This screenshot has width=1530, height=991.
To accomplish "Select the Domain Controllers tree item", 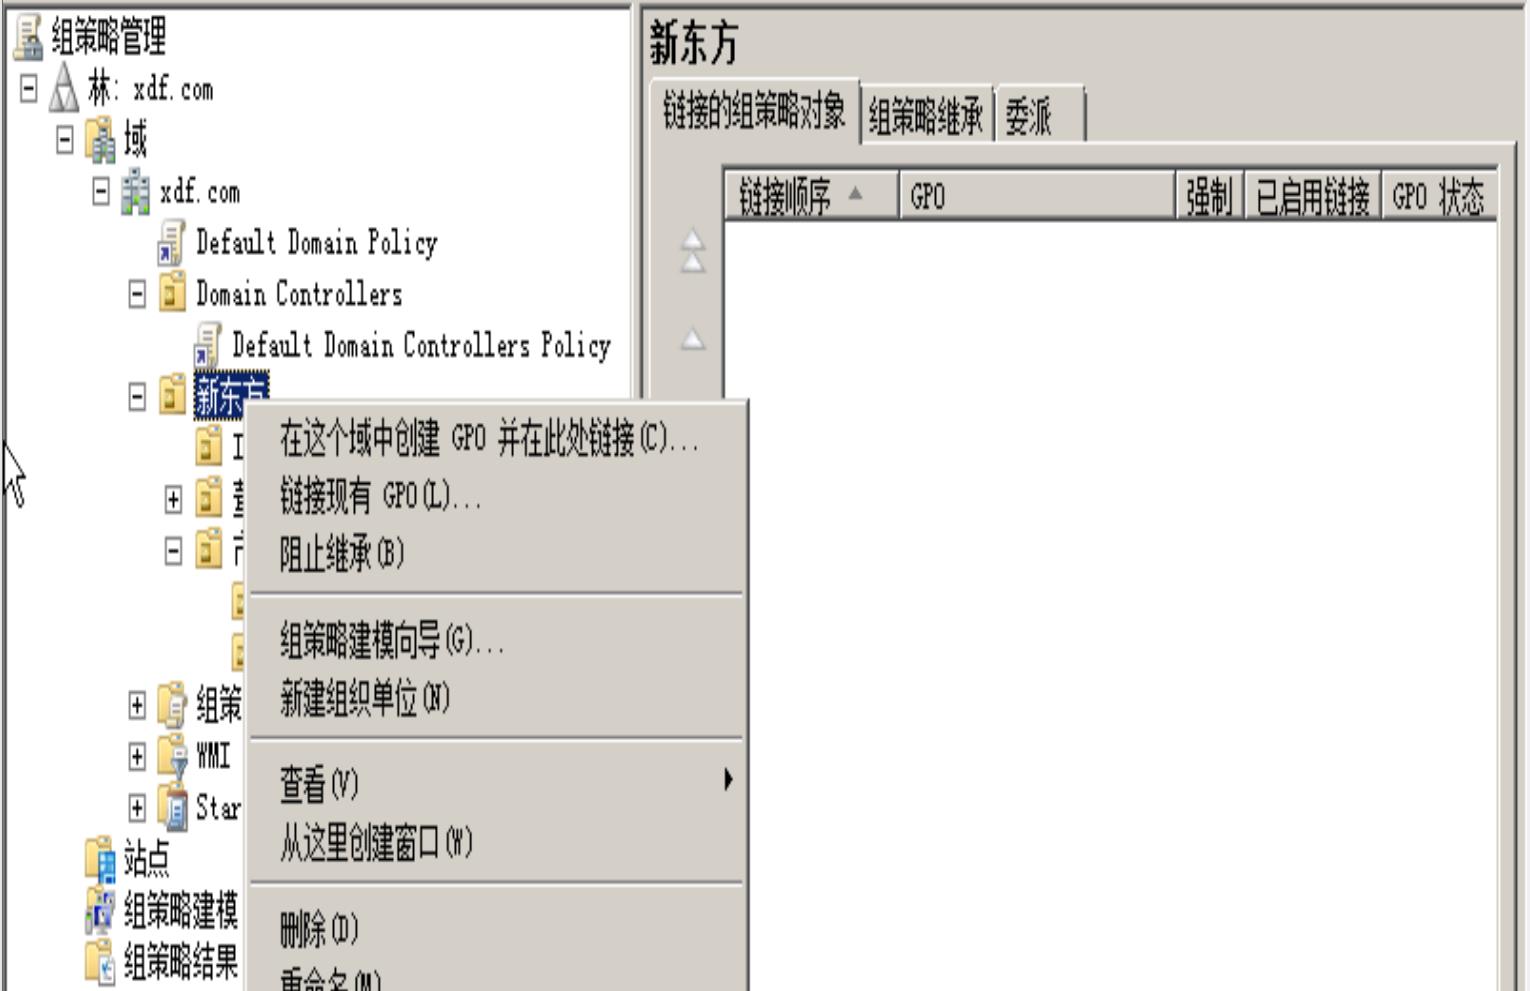I will point(299,294).
